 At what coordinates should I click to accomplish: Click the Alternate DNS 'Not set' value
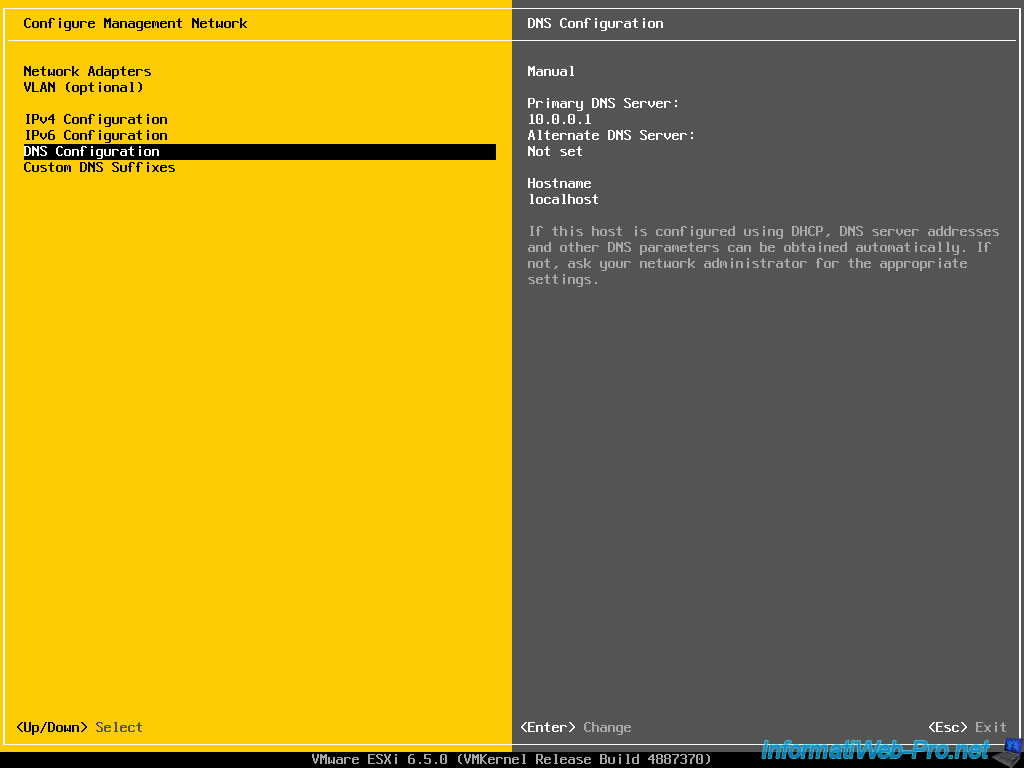(554, 152)
